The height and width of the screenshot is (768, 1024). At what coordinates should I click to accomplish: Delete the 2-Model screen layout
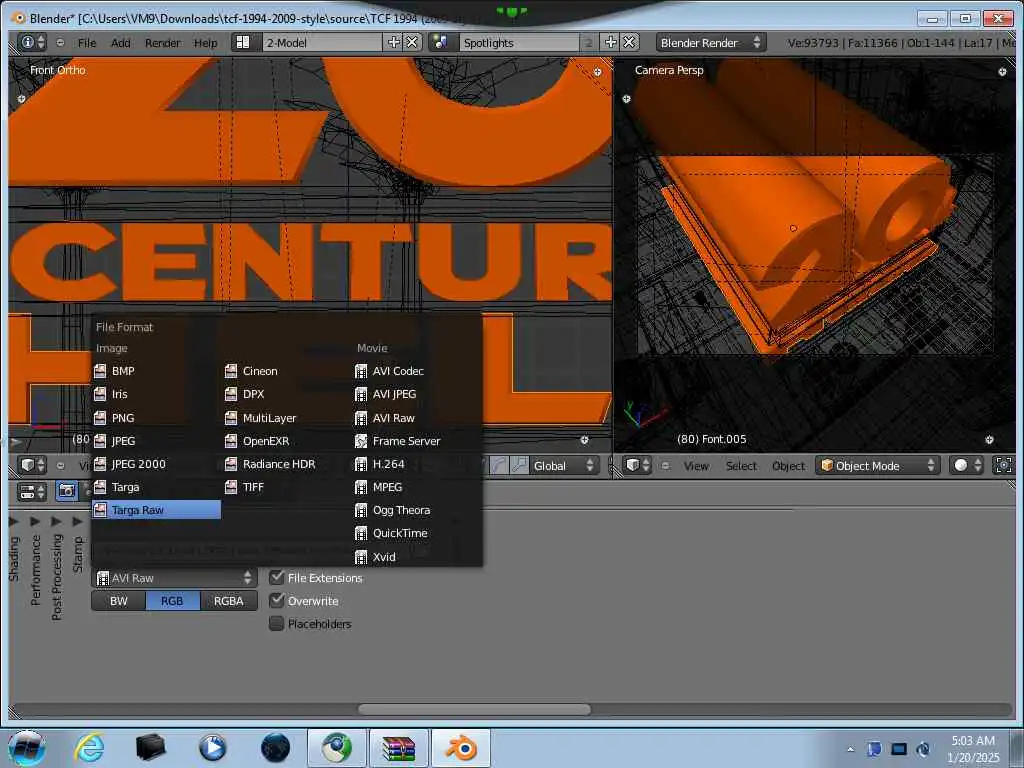pyautogui.click(x=412, y=42)
